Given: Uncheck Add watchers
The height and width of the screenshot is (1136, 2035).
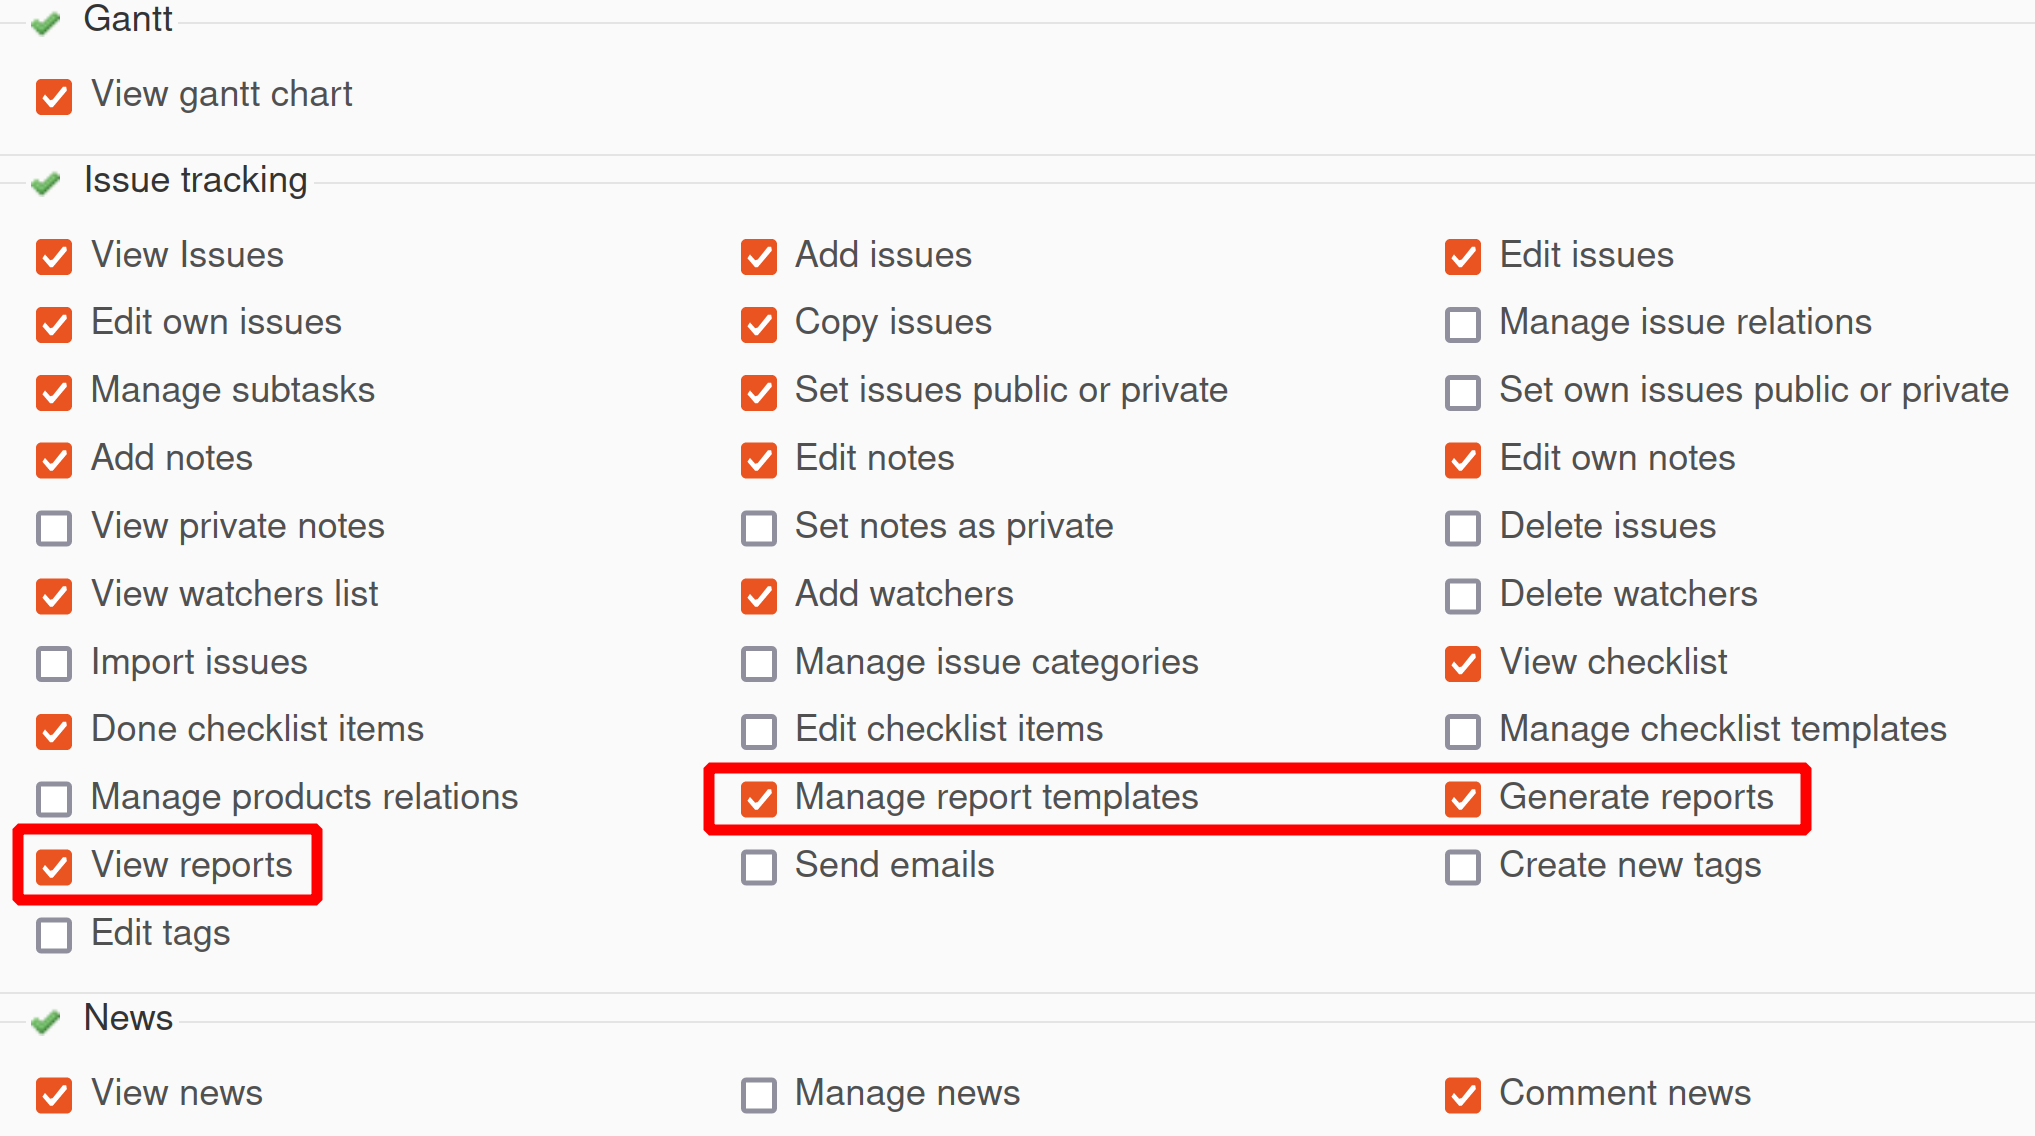Looking at the screenshot, I should pos(759,596).
